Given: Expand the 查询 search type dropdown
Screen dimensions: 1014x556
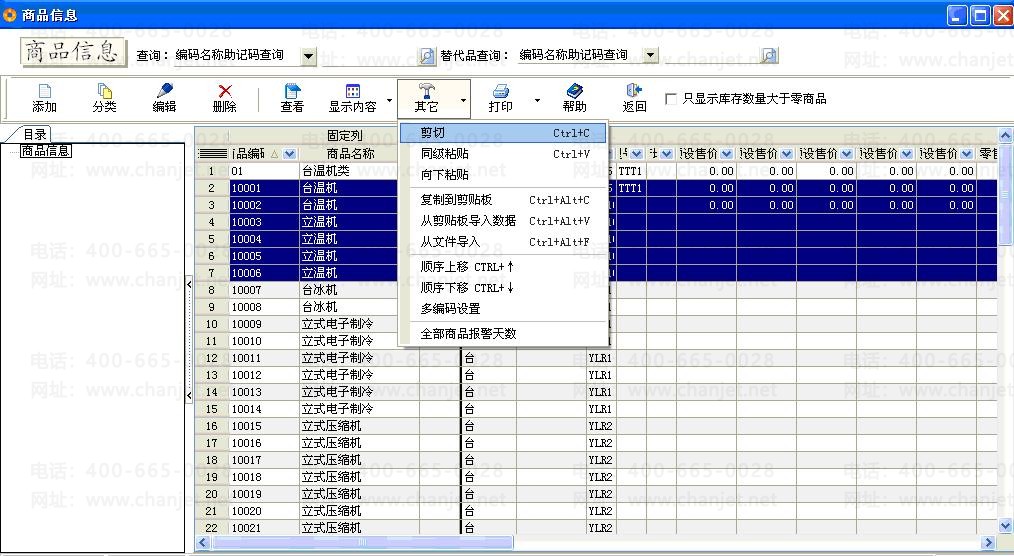Looking at the screenshot, I should (x=309, y=56).
